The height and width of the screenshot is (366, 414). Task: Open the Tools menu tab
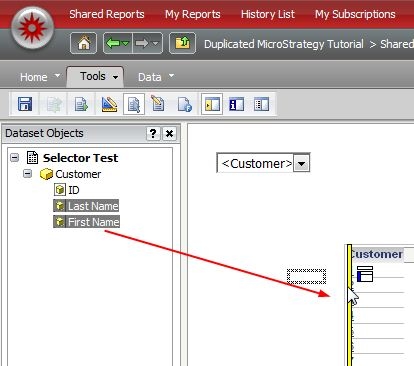coord(95,76)
